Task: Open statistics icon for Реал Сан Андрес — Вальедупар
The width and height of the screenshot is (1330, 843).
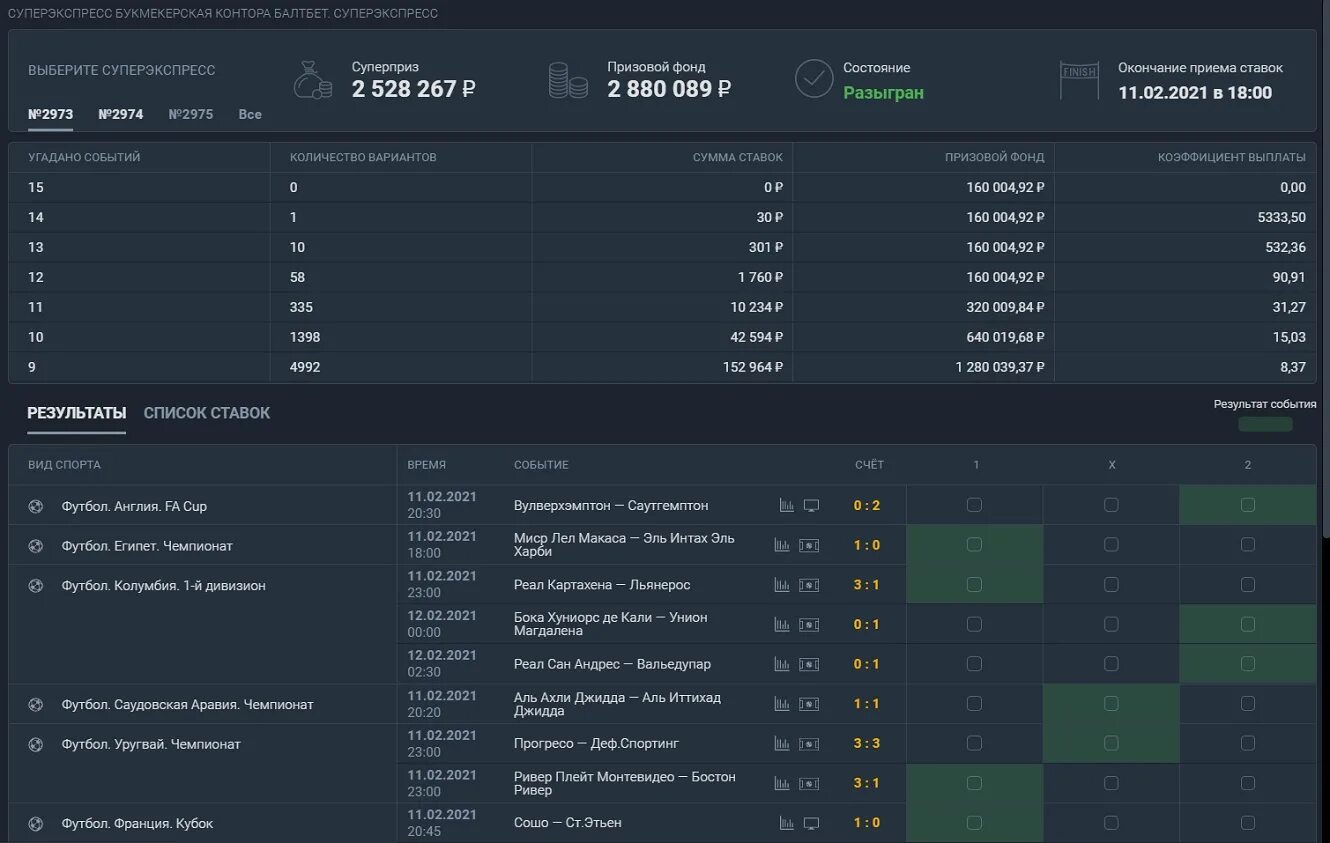Action: [x=782, y=664]
